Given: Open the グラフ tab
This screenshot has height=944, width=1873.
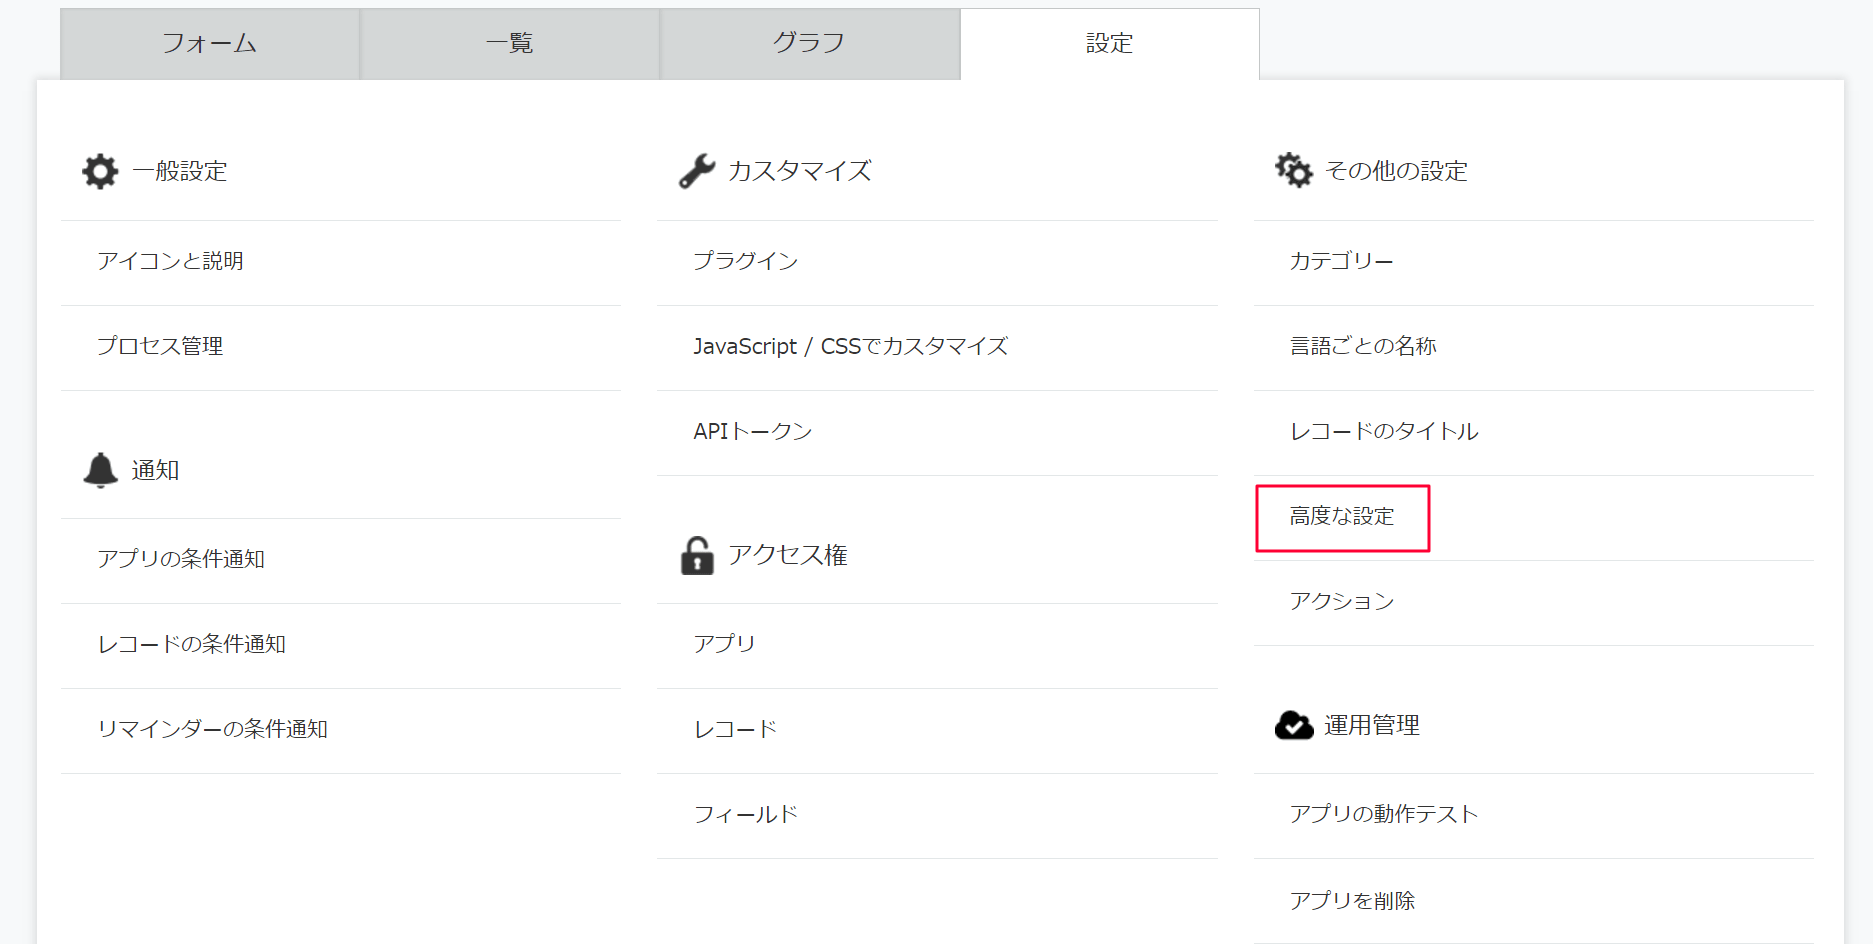Looking at the screenshot, I should click(x=810, y=44).
